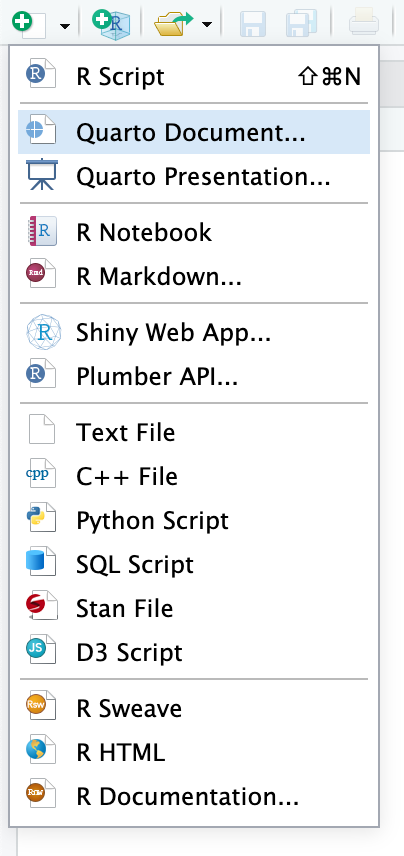Click the Quarto Presentation easel icon
Viewport: 404px width, 856px height.
[41, 175]
